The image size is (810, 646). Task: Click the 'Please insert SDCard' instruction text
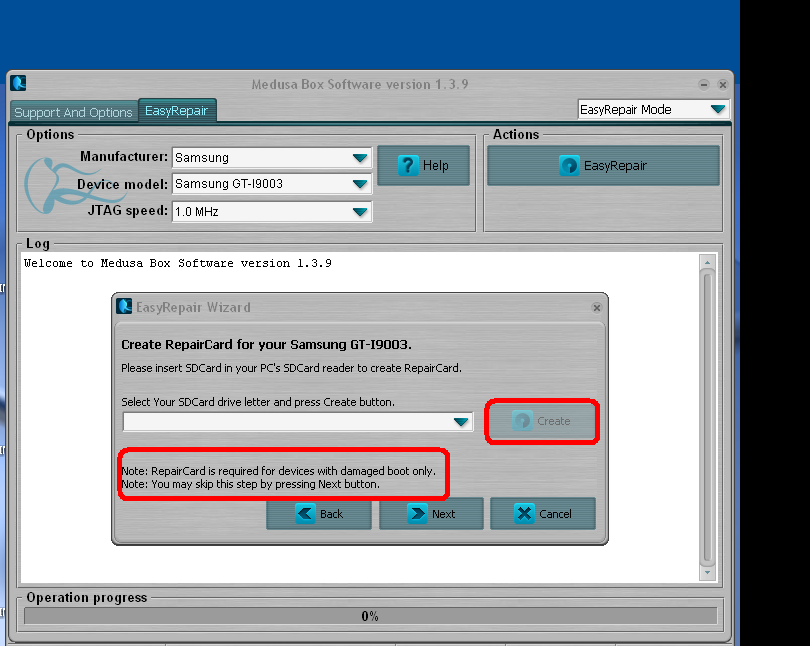291,368
